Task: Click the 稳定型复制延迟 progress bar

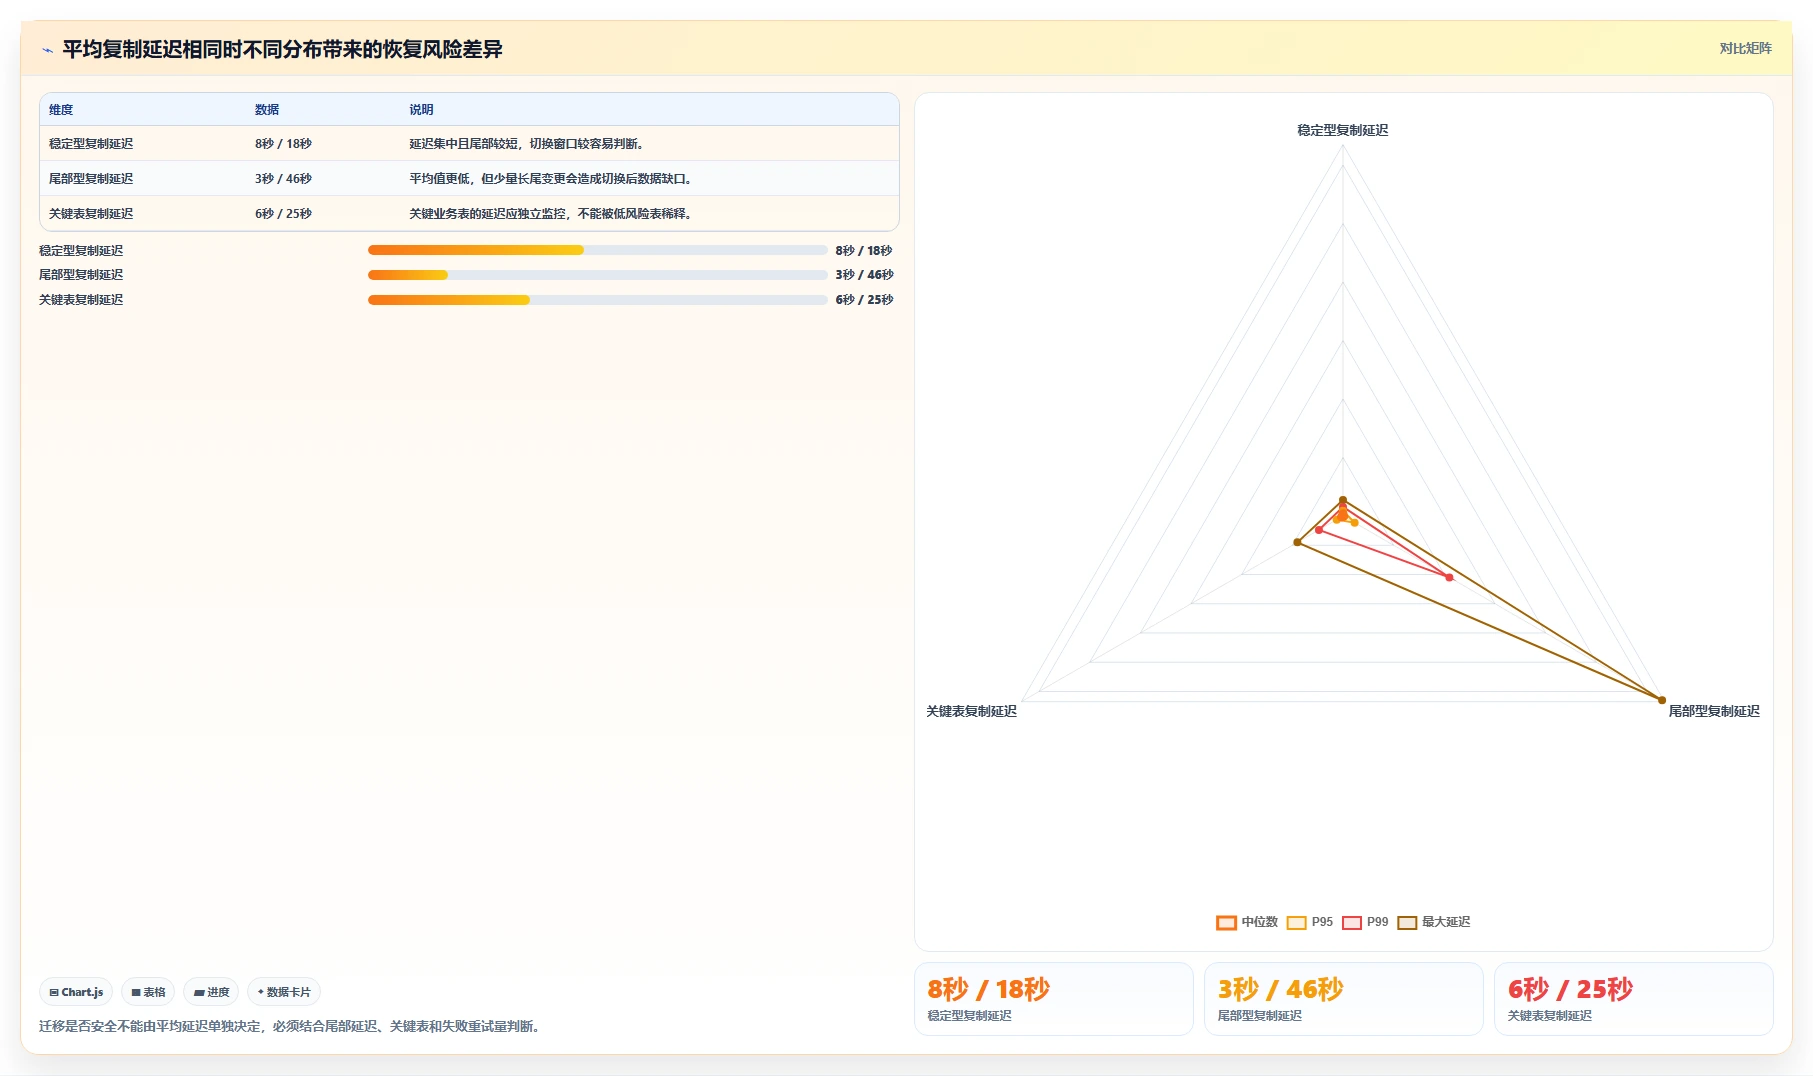Action: coord(598,250)
